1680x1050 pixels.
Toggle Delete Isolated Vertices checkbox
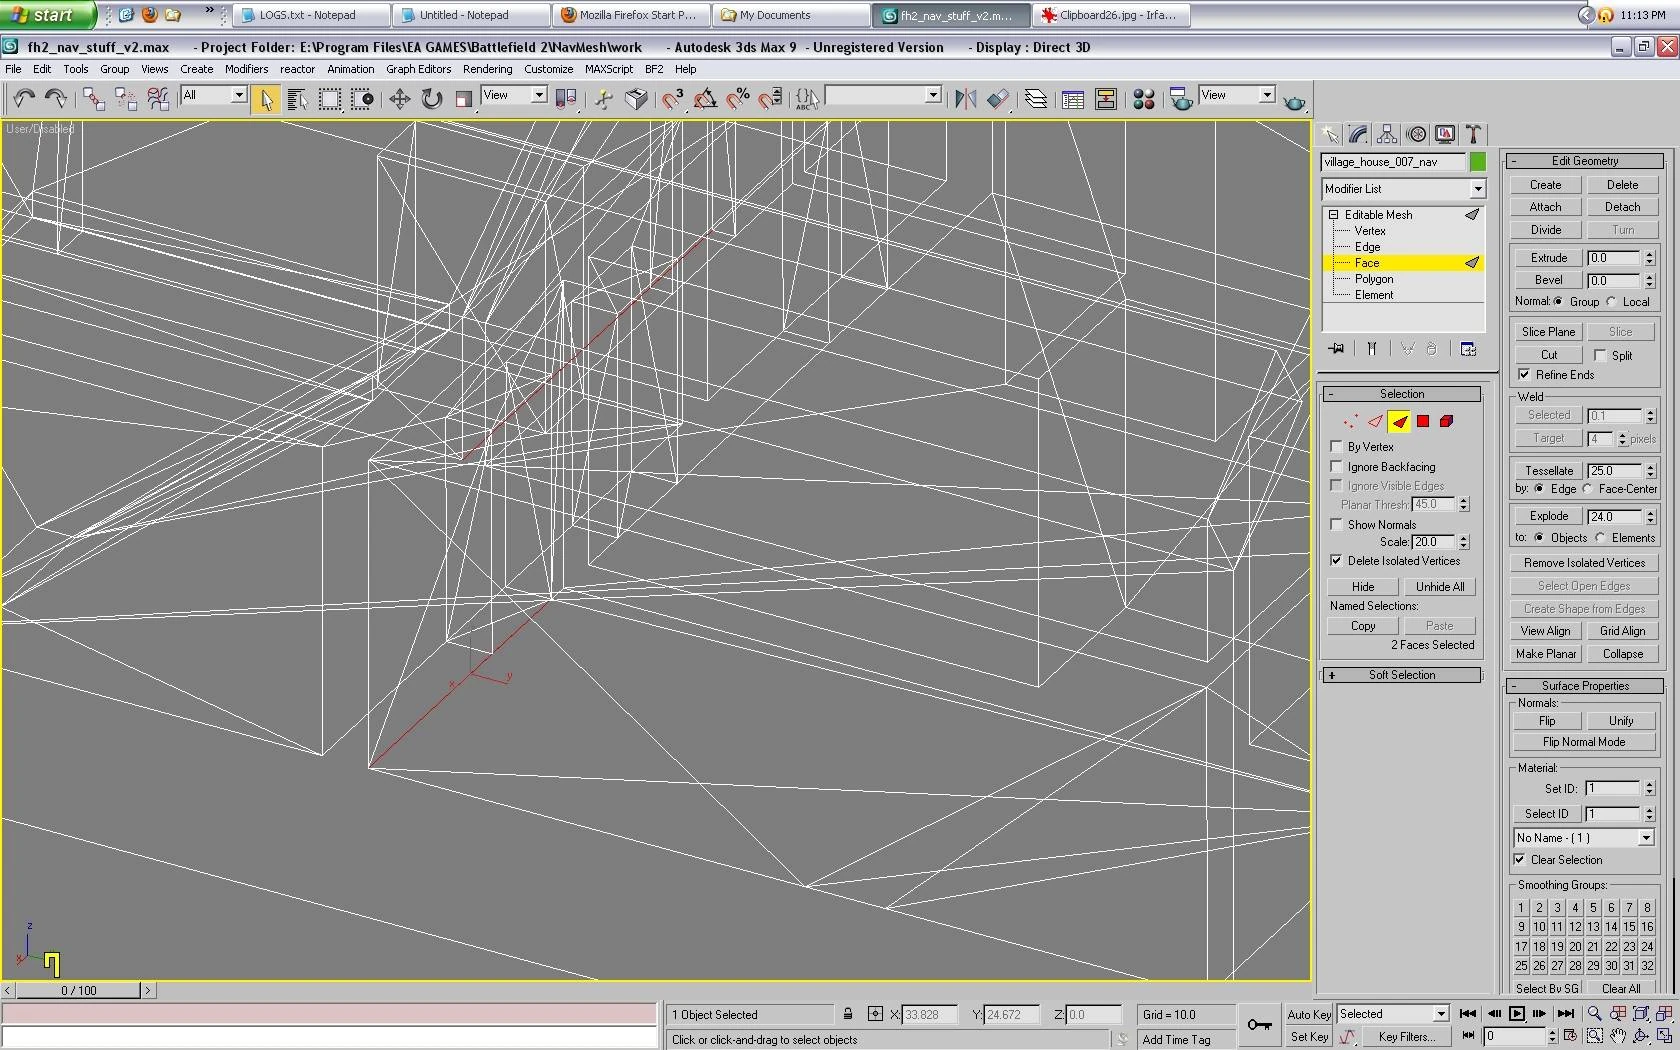(1336, 560)
